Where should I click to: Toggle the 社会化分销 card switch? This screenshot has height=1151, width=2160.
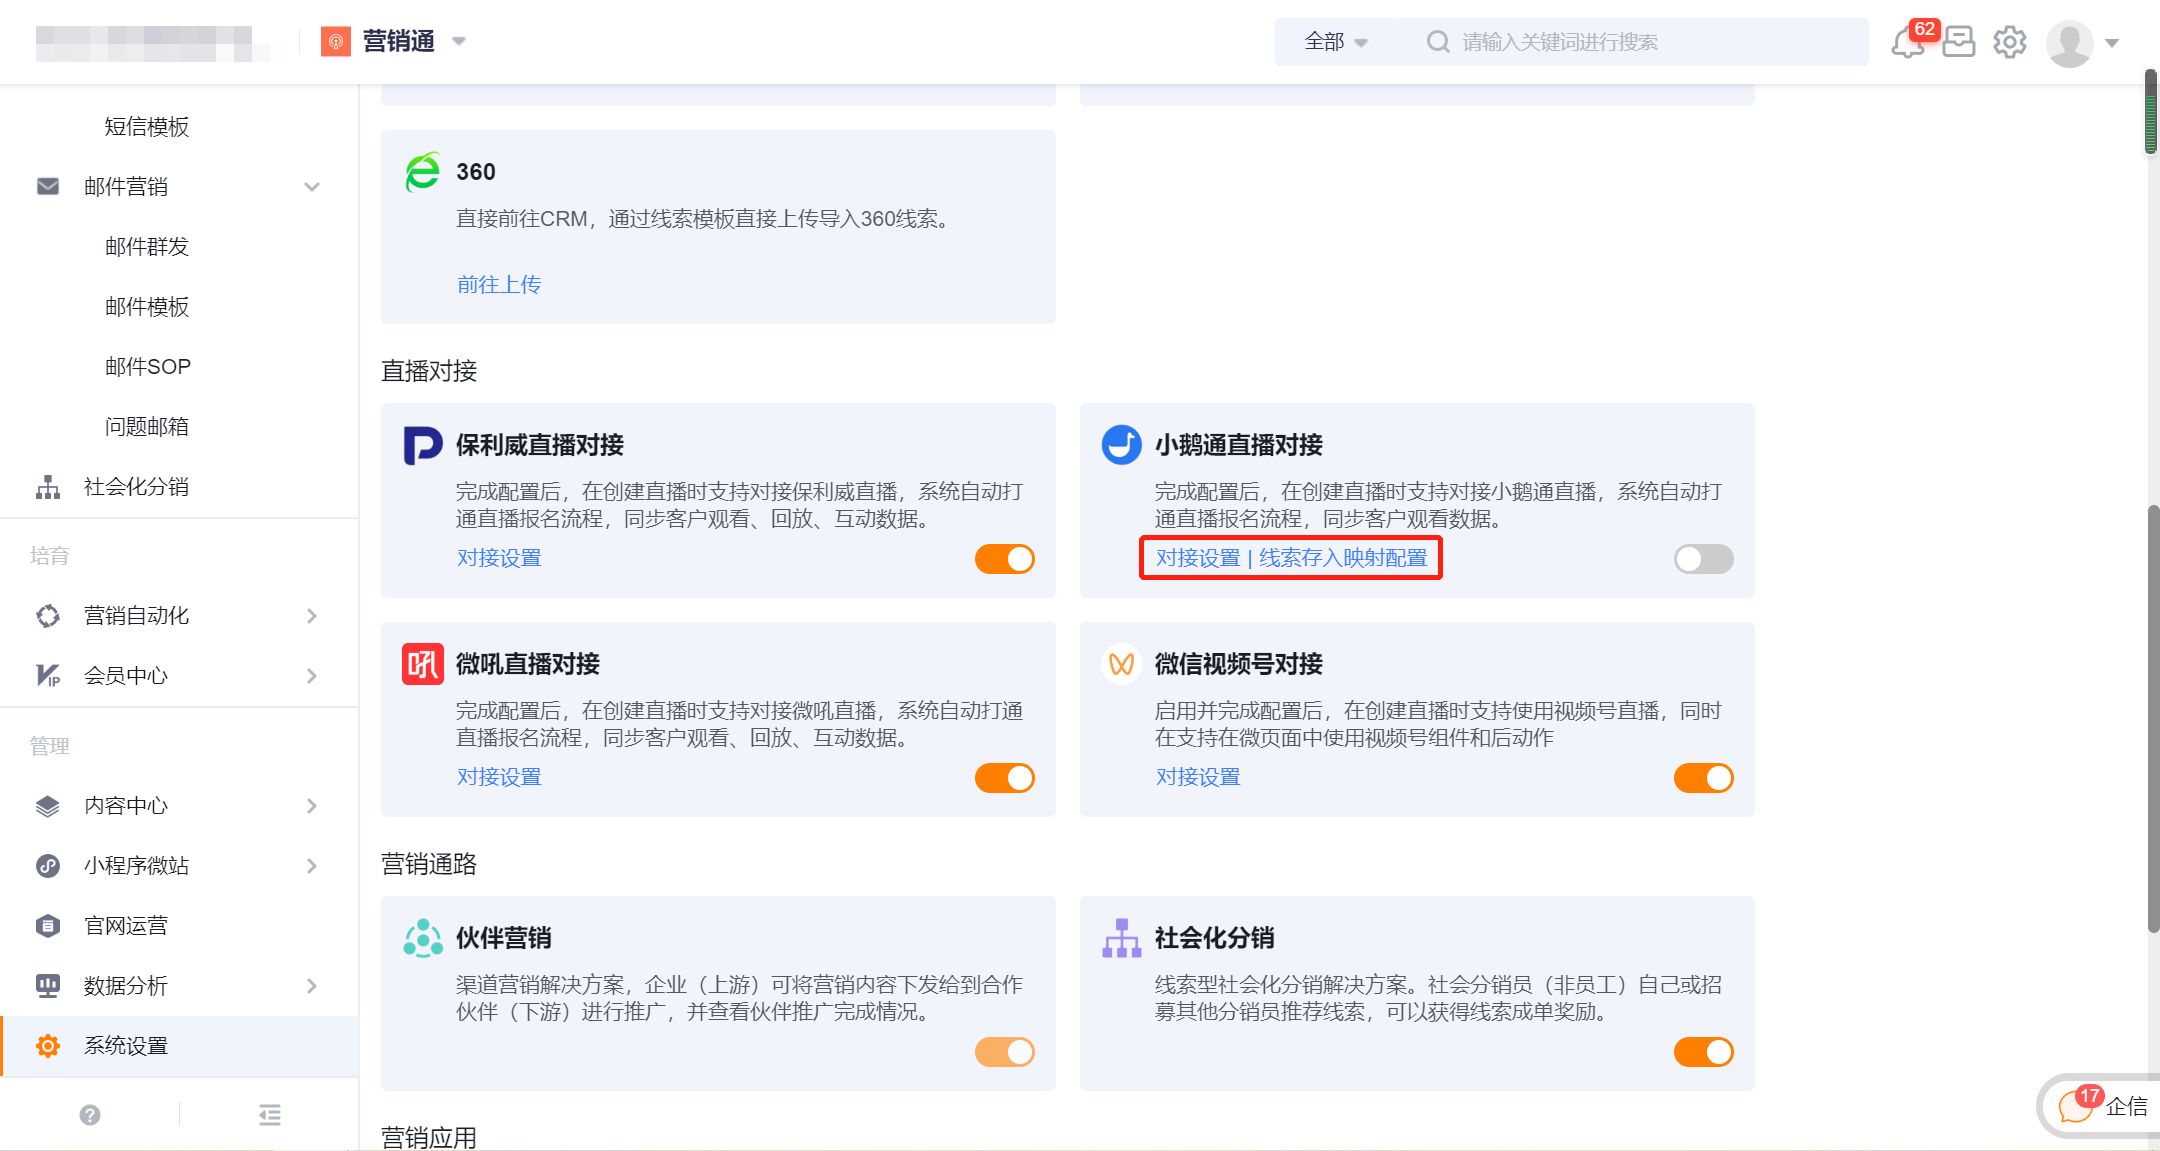coord(1703,1052)
